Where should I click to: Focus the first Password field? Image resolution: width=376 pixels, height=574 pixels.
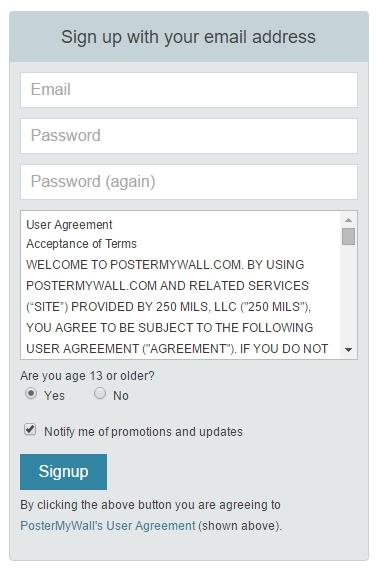(x=189, y=136)
